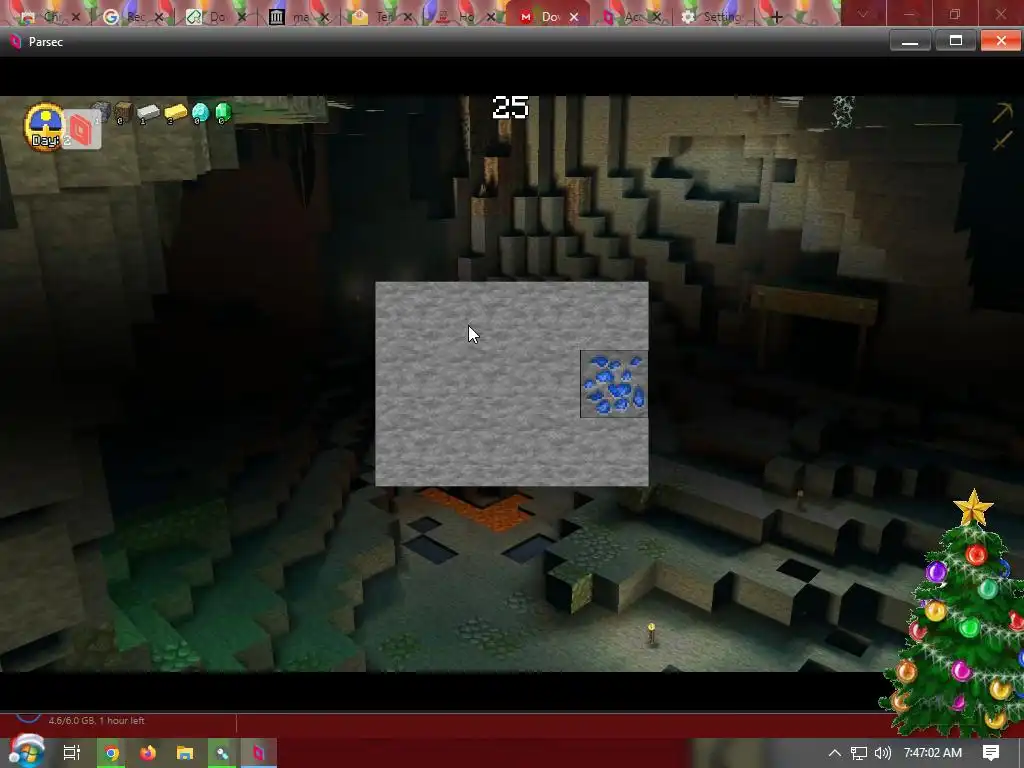Minimize the Parsec window
Viewport: 1024px width, 768px height.
click(x=910, y=41)
